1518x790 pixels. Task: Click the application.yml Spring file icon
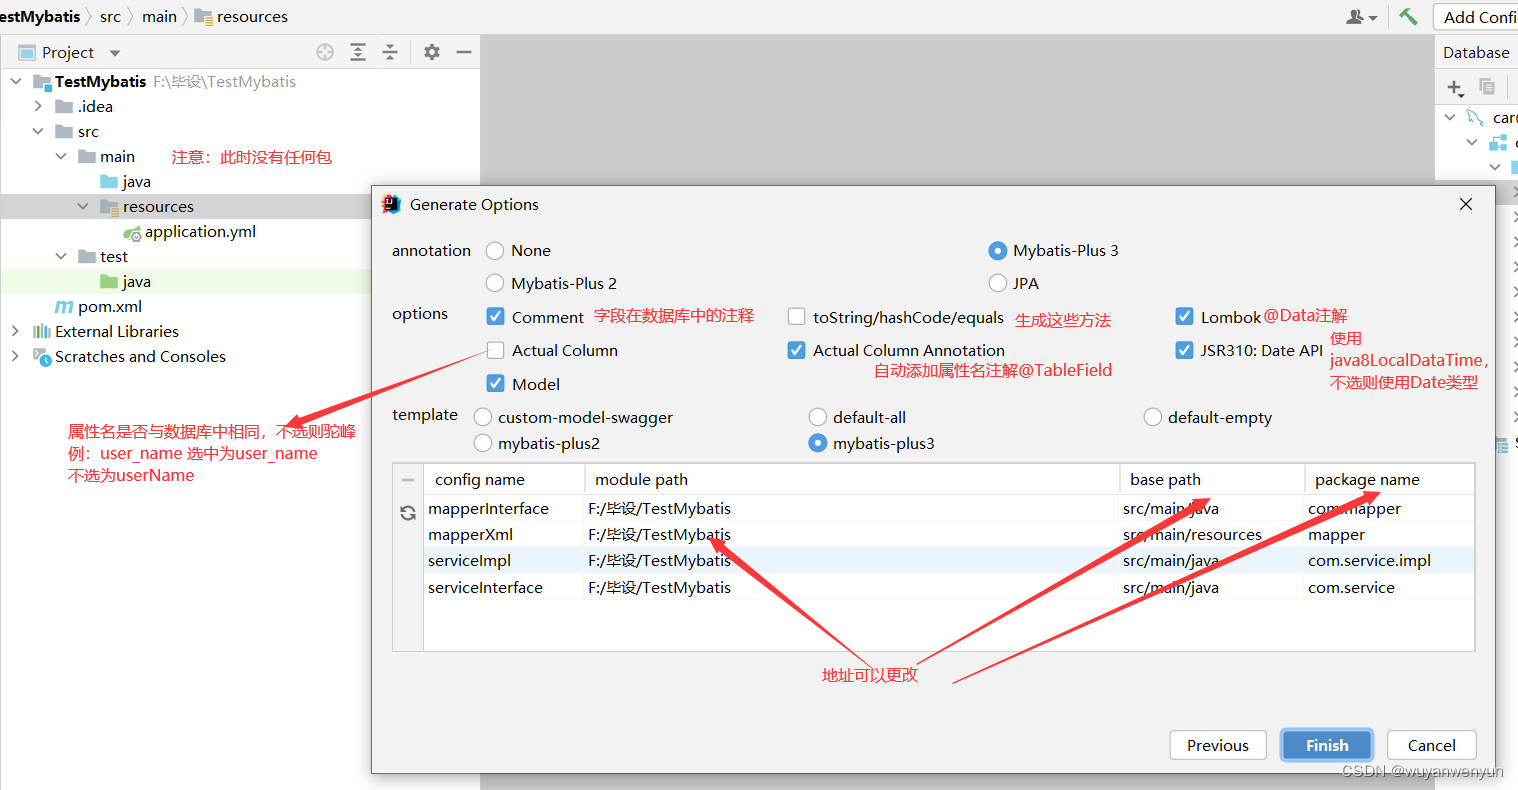[x=132, y=232]
